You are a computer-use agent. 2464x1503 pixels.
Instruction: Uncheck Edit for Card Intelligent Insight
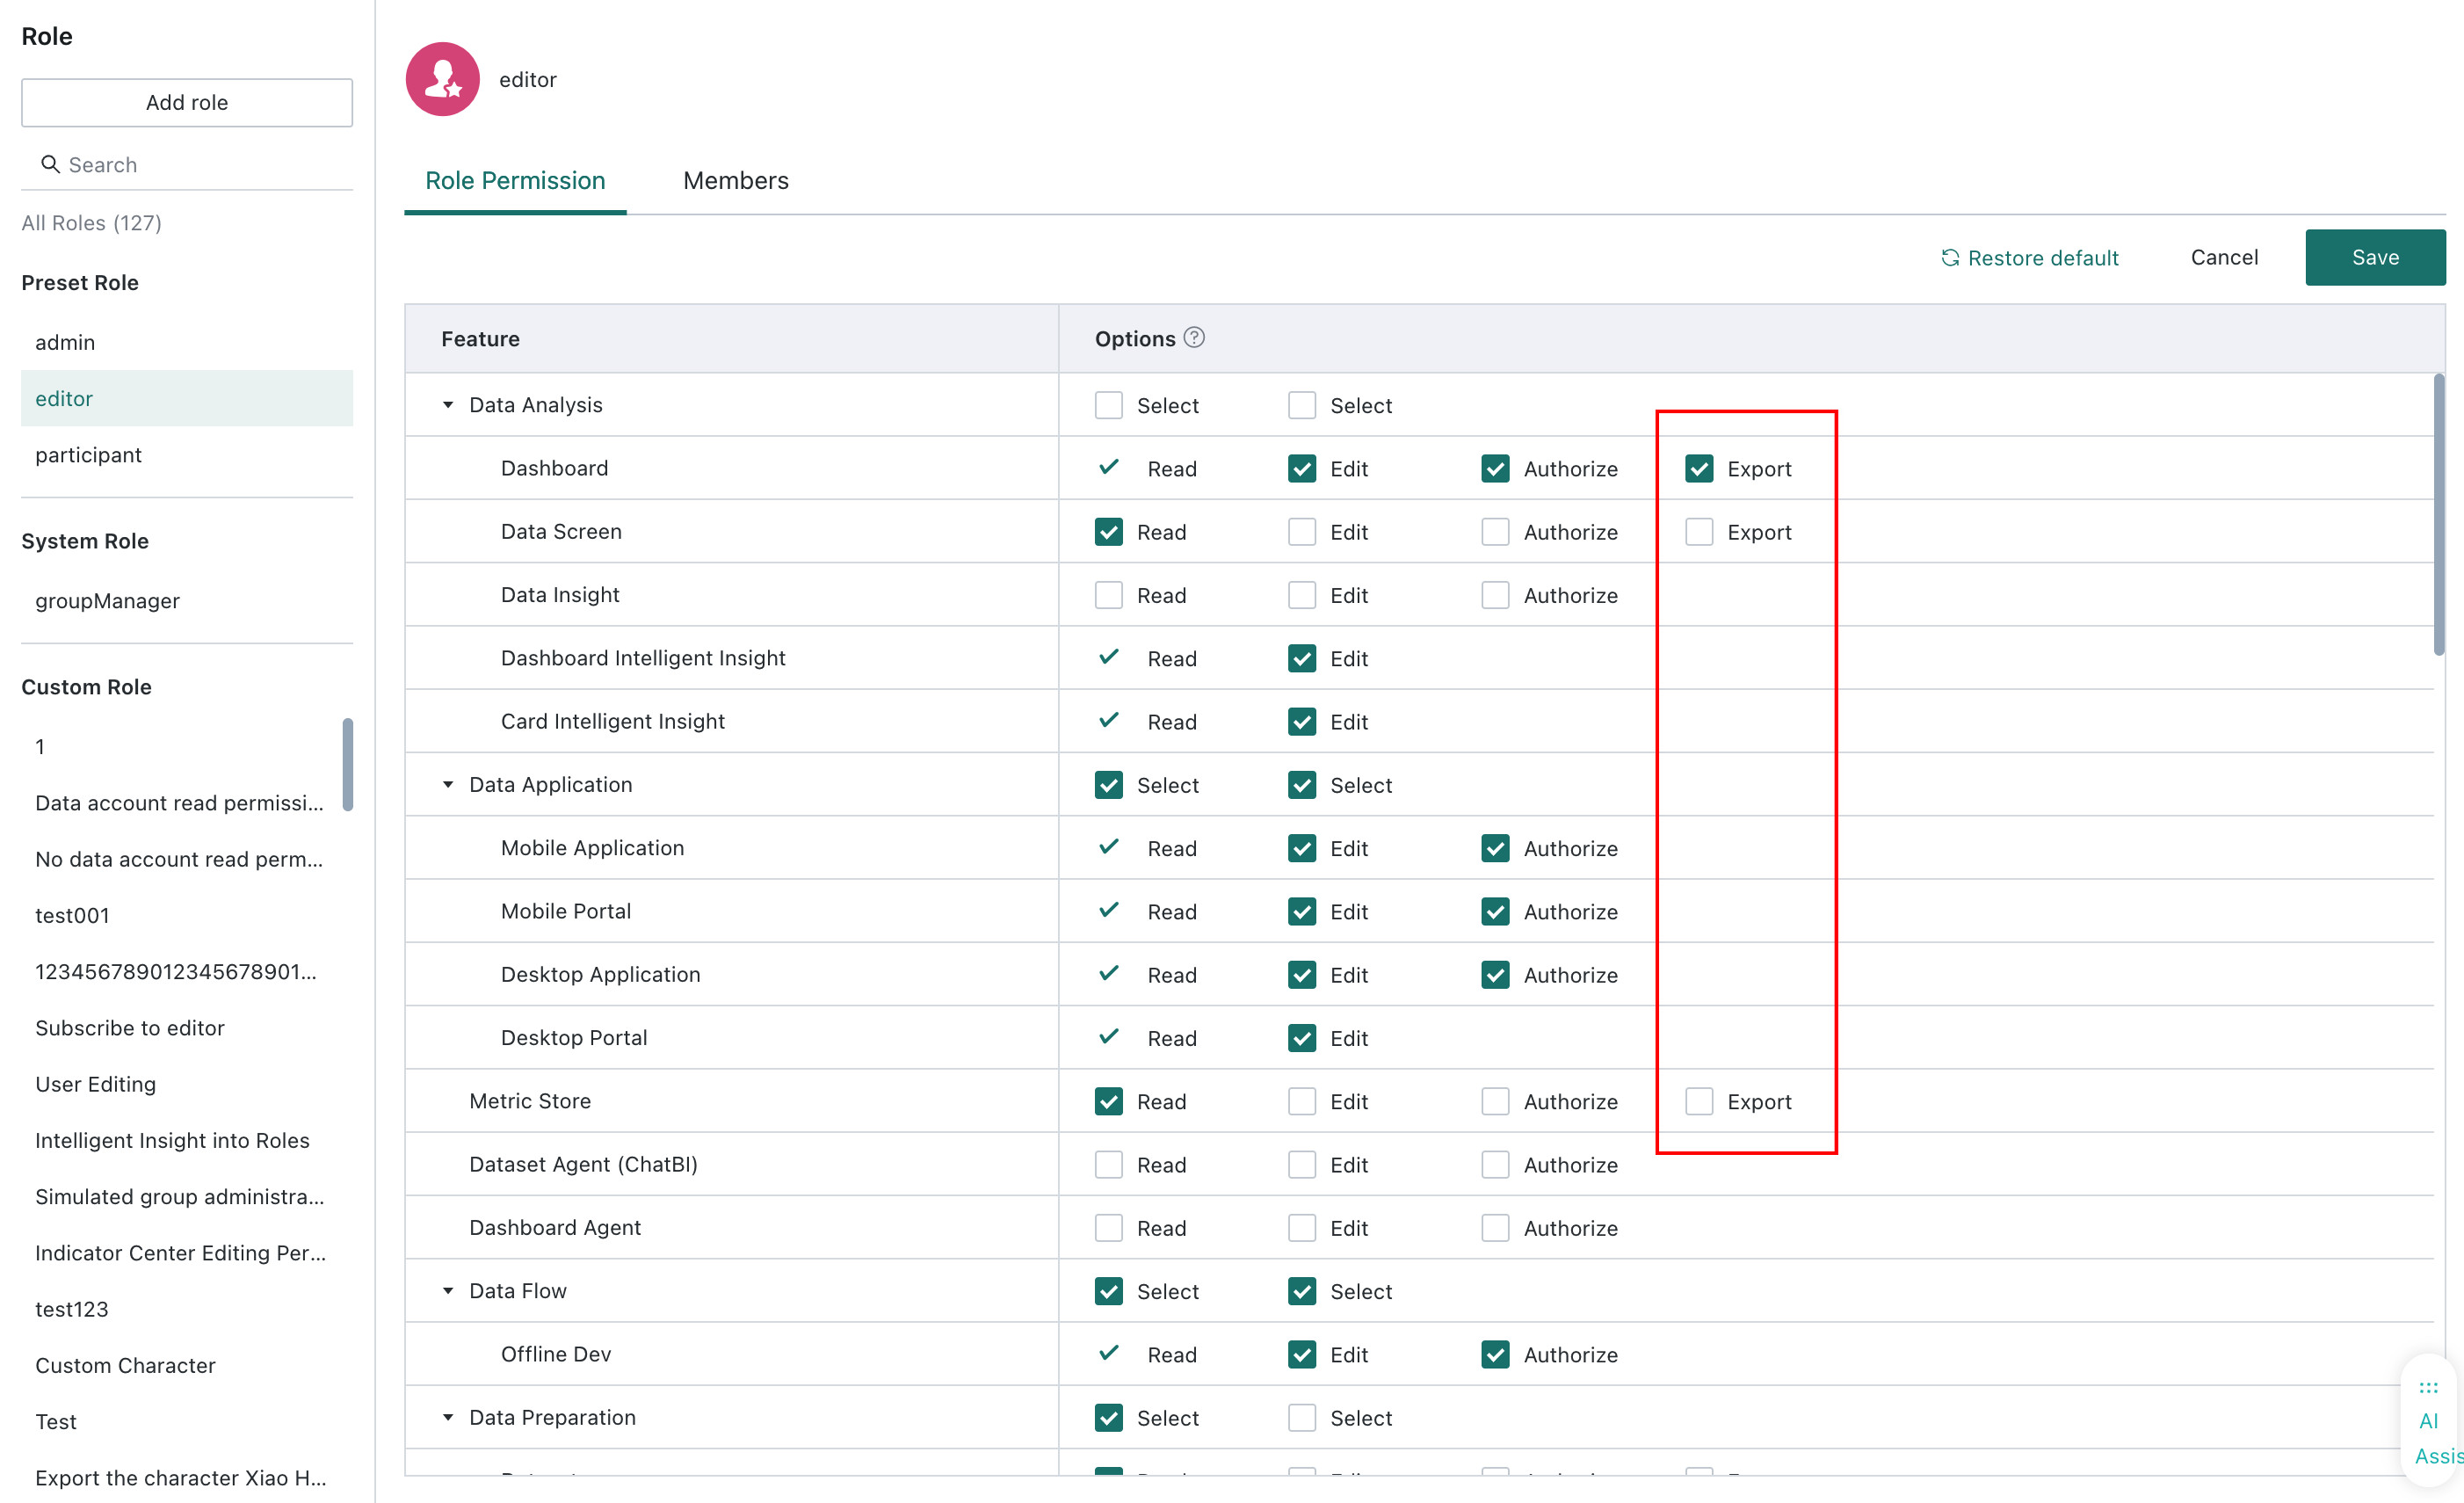click(x=1302, y=722)
